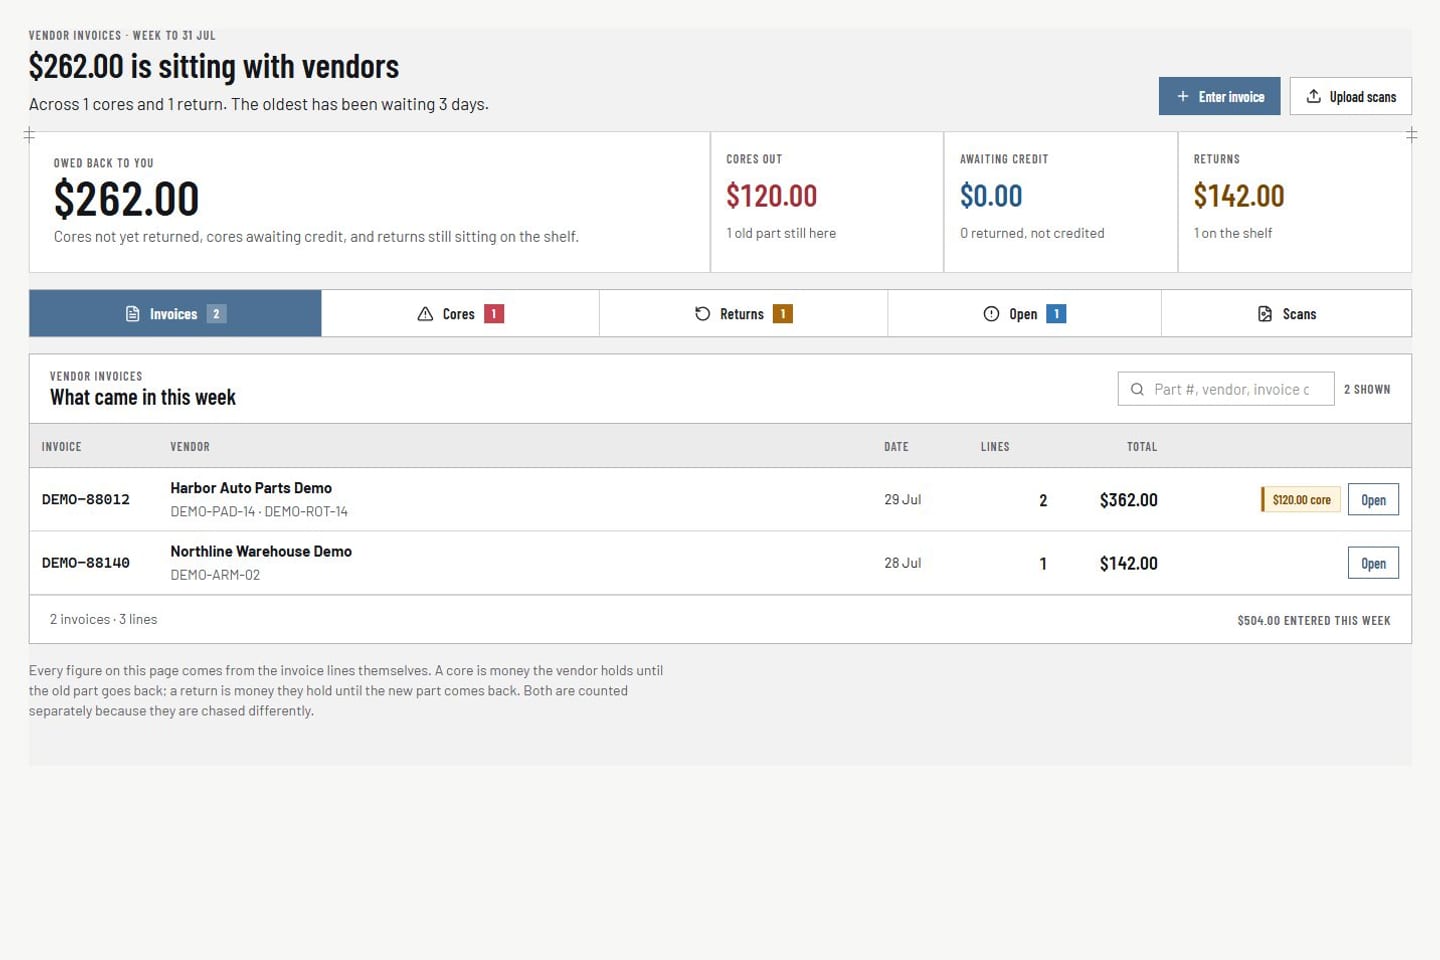Viewport: 1440px width, 960px height.
Task: Click the circular arrow icon on Returns tab
Action: 703,314
